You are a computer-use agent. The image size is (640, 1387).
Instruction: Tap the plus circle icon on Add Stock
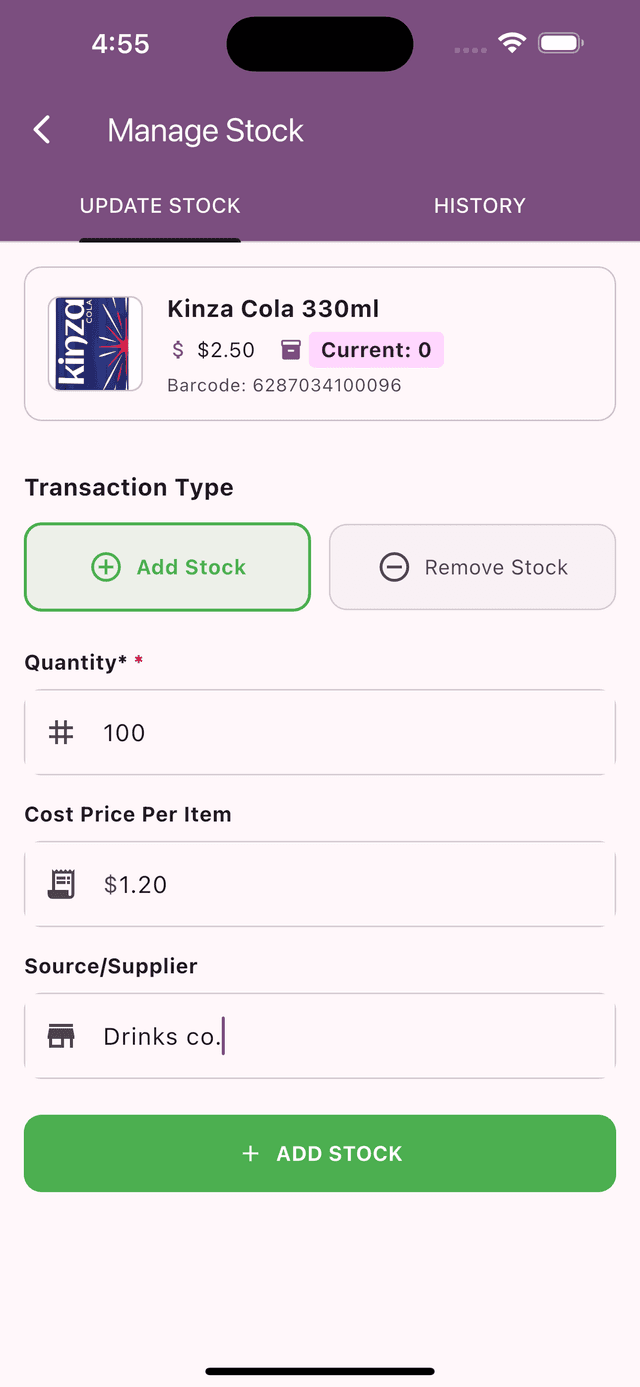[105, 567]
